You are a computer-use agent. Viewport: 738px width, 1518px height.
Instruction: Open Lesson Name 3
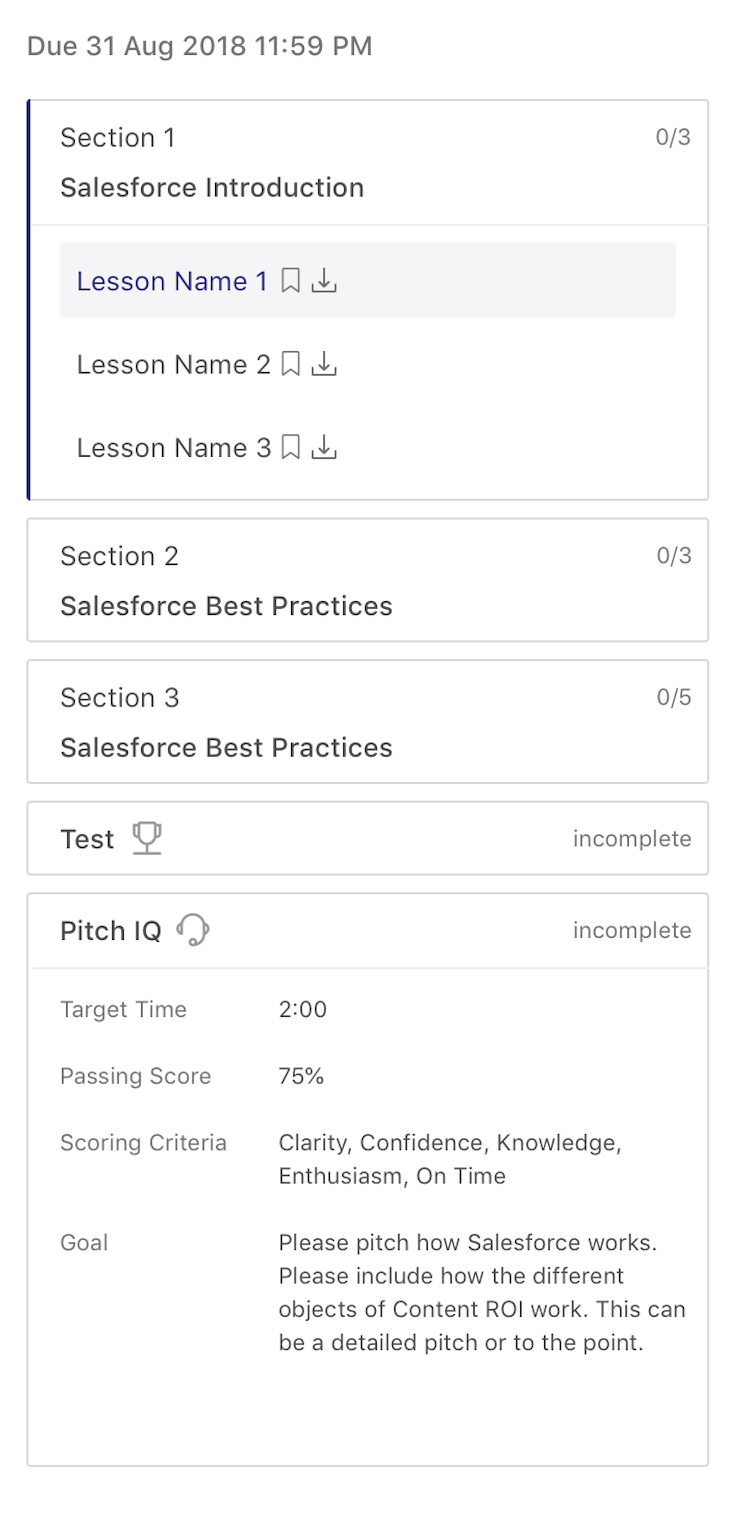(x=173, y=447)
